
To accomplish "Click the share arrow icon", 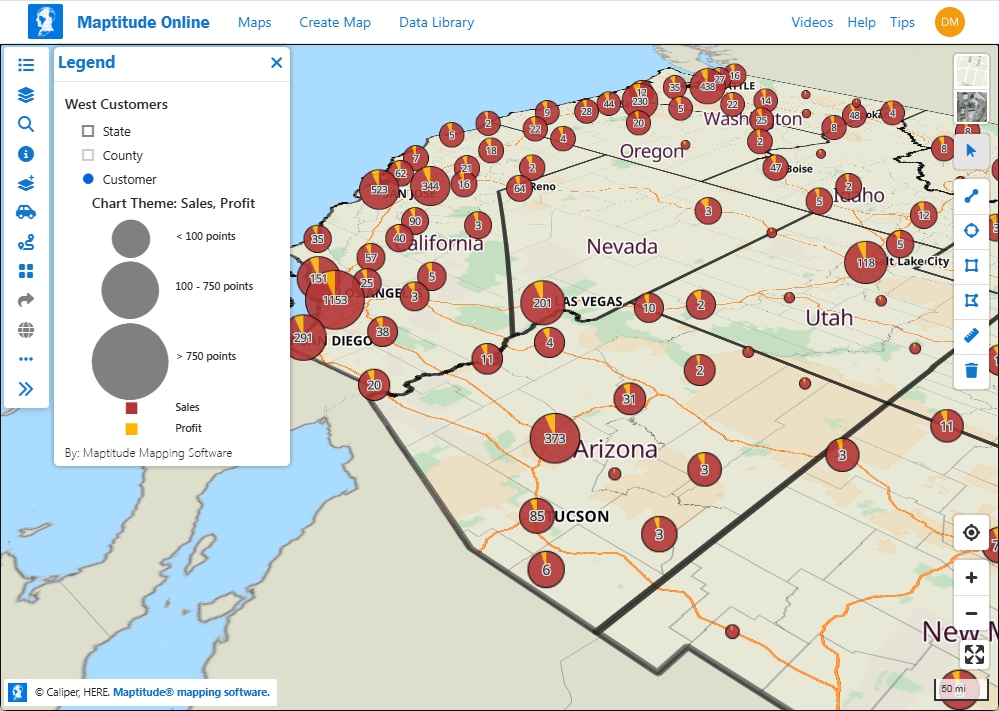I will point(25,300).
